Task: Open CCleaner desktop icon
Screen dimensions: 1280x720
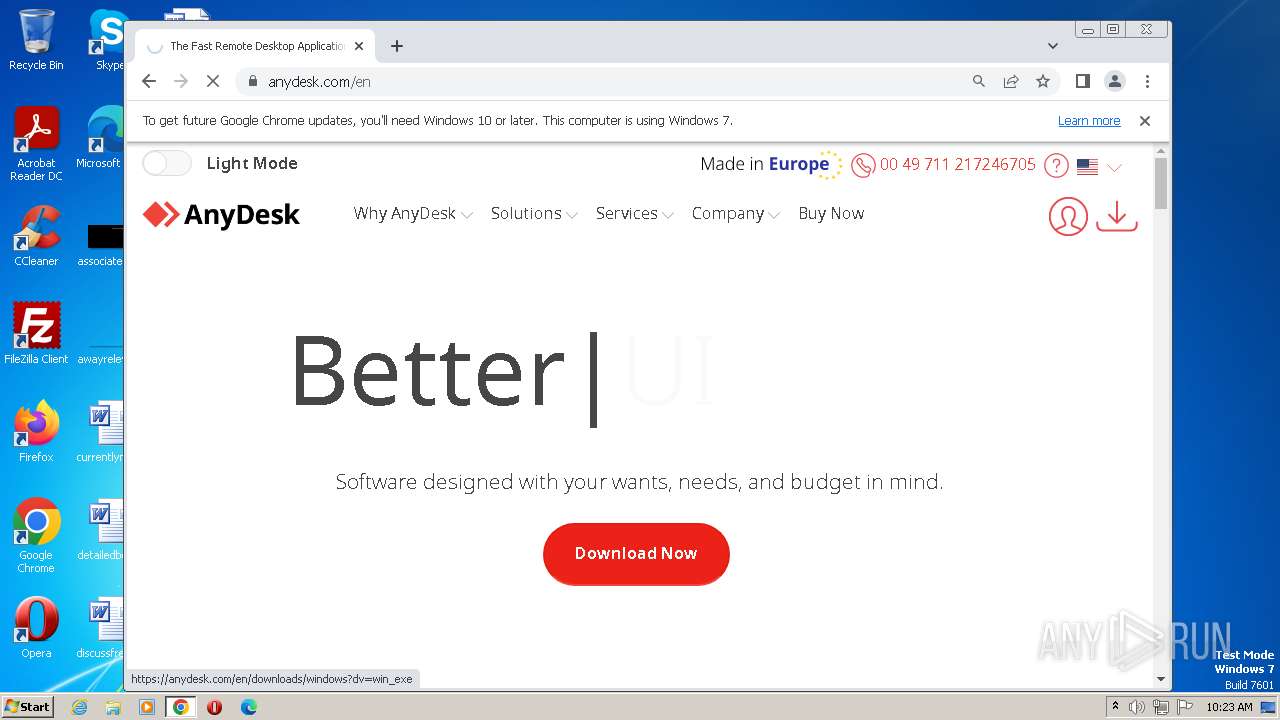Action: click(36, 236)
